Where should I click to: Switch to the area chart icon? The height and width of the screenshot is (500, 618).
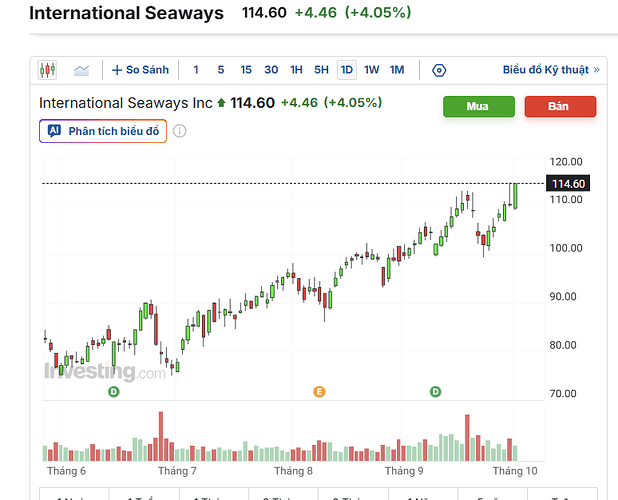(81, 71)
